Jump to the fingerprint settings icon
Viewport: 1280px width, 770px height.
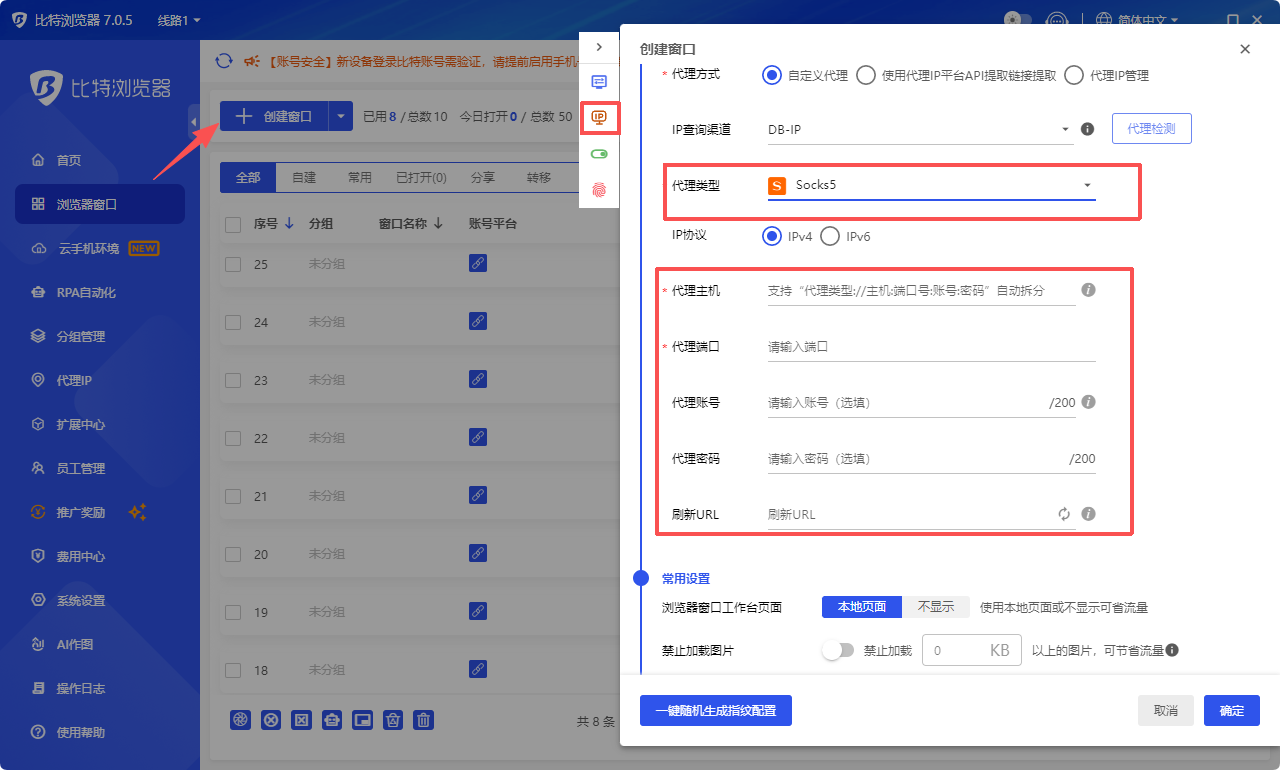pos(599,188)
